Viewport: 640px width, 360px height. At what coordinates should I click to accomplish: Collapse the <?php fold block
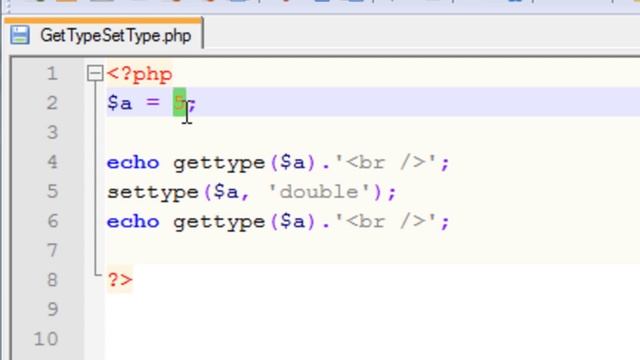[x=95, y=73]
